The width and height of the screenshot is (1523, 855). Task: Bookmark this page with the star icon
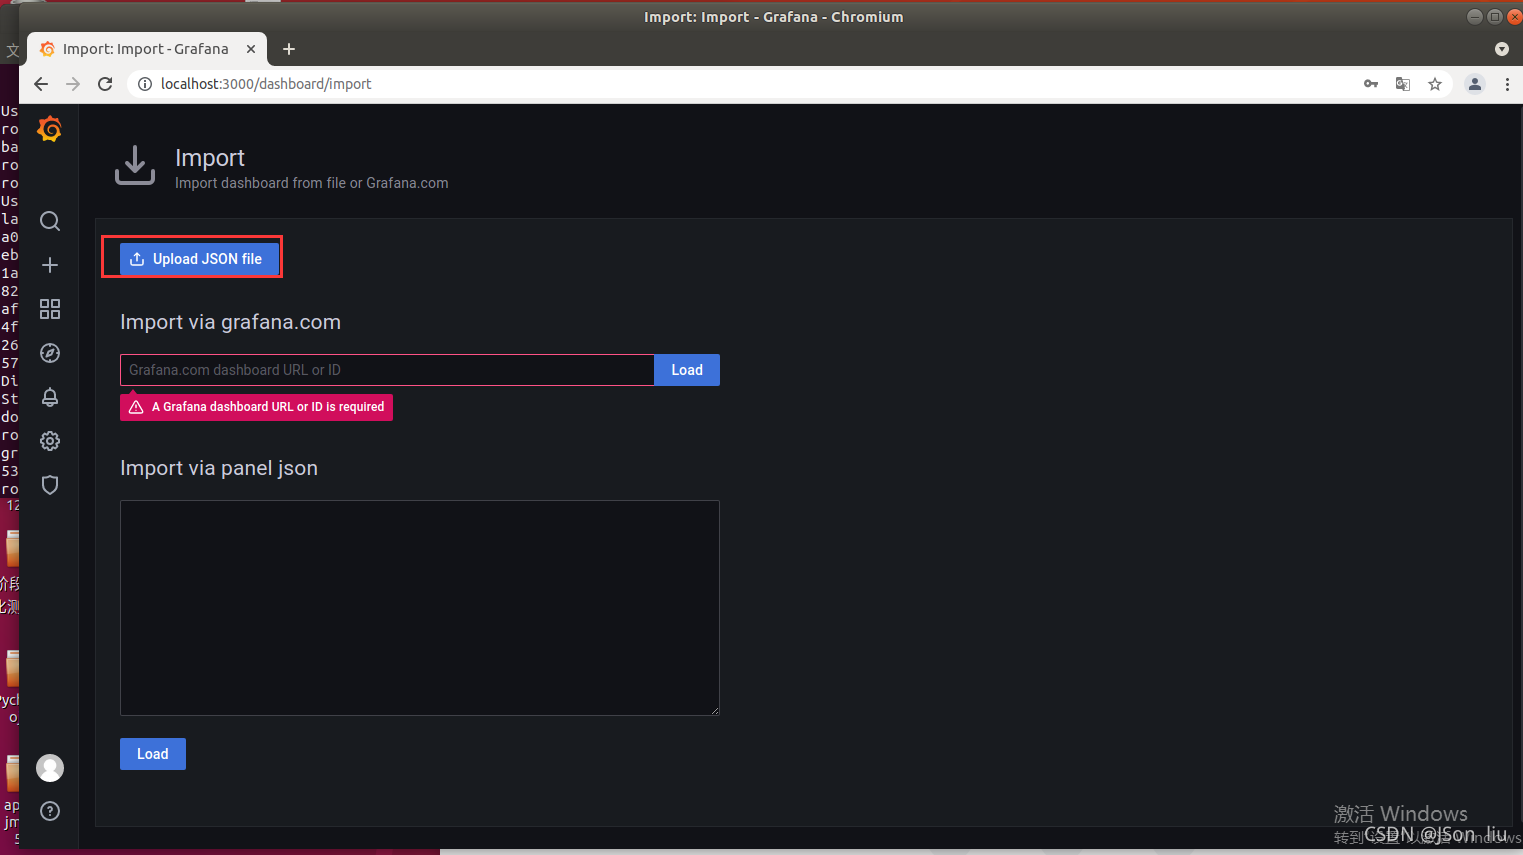pos(1435,84)
